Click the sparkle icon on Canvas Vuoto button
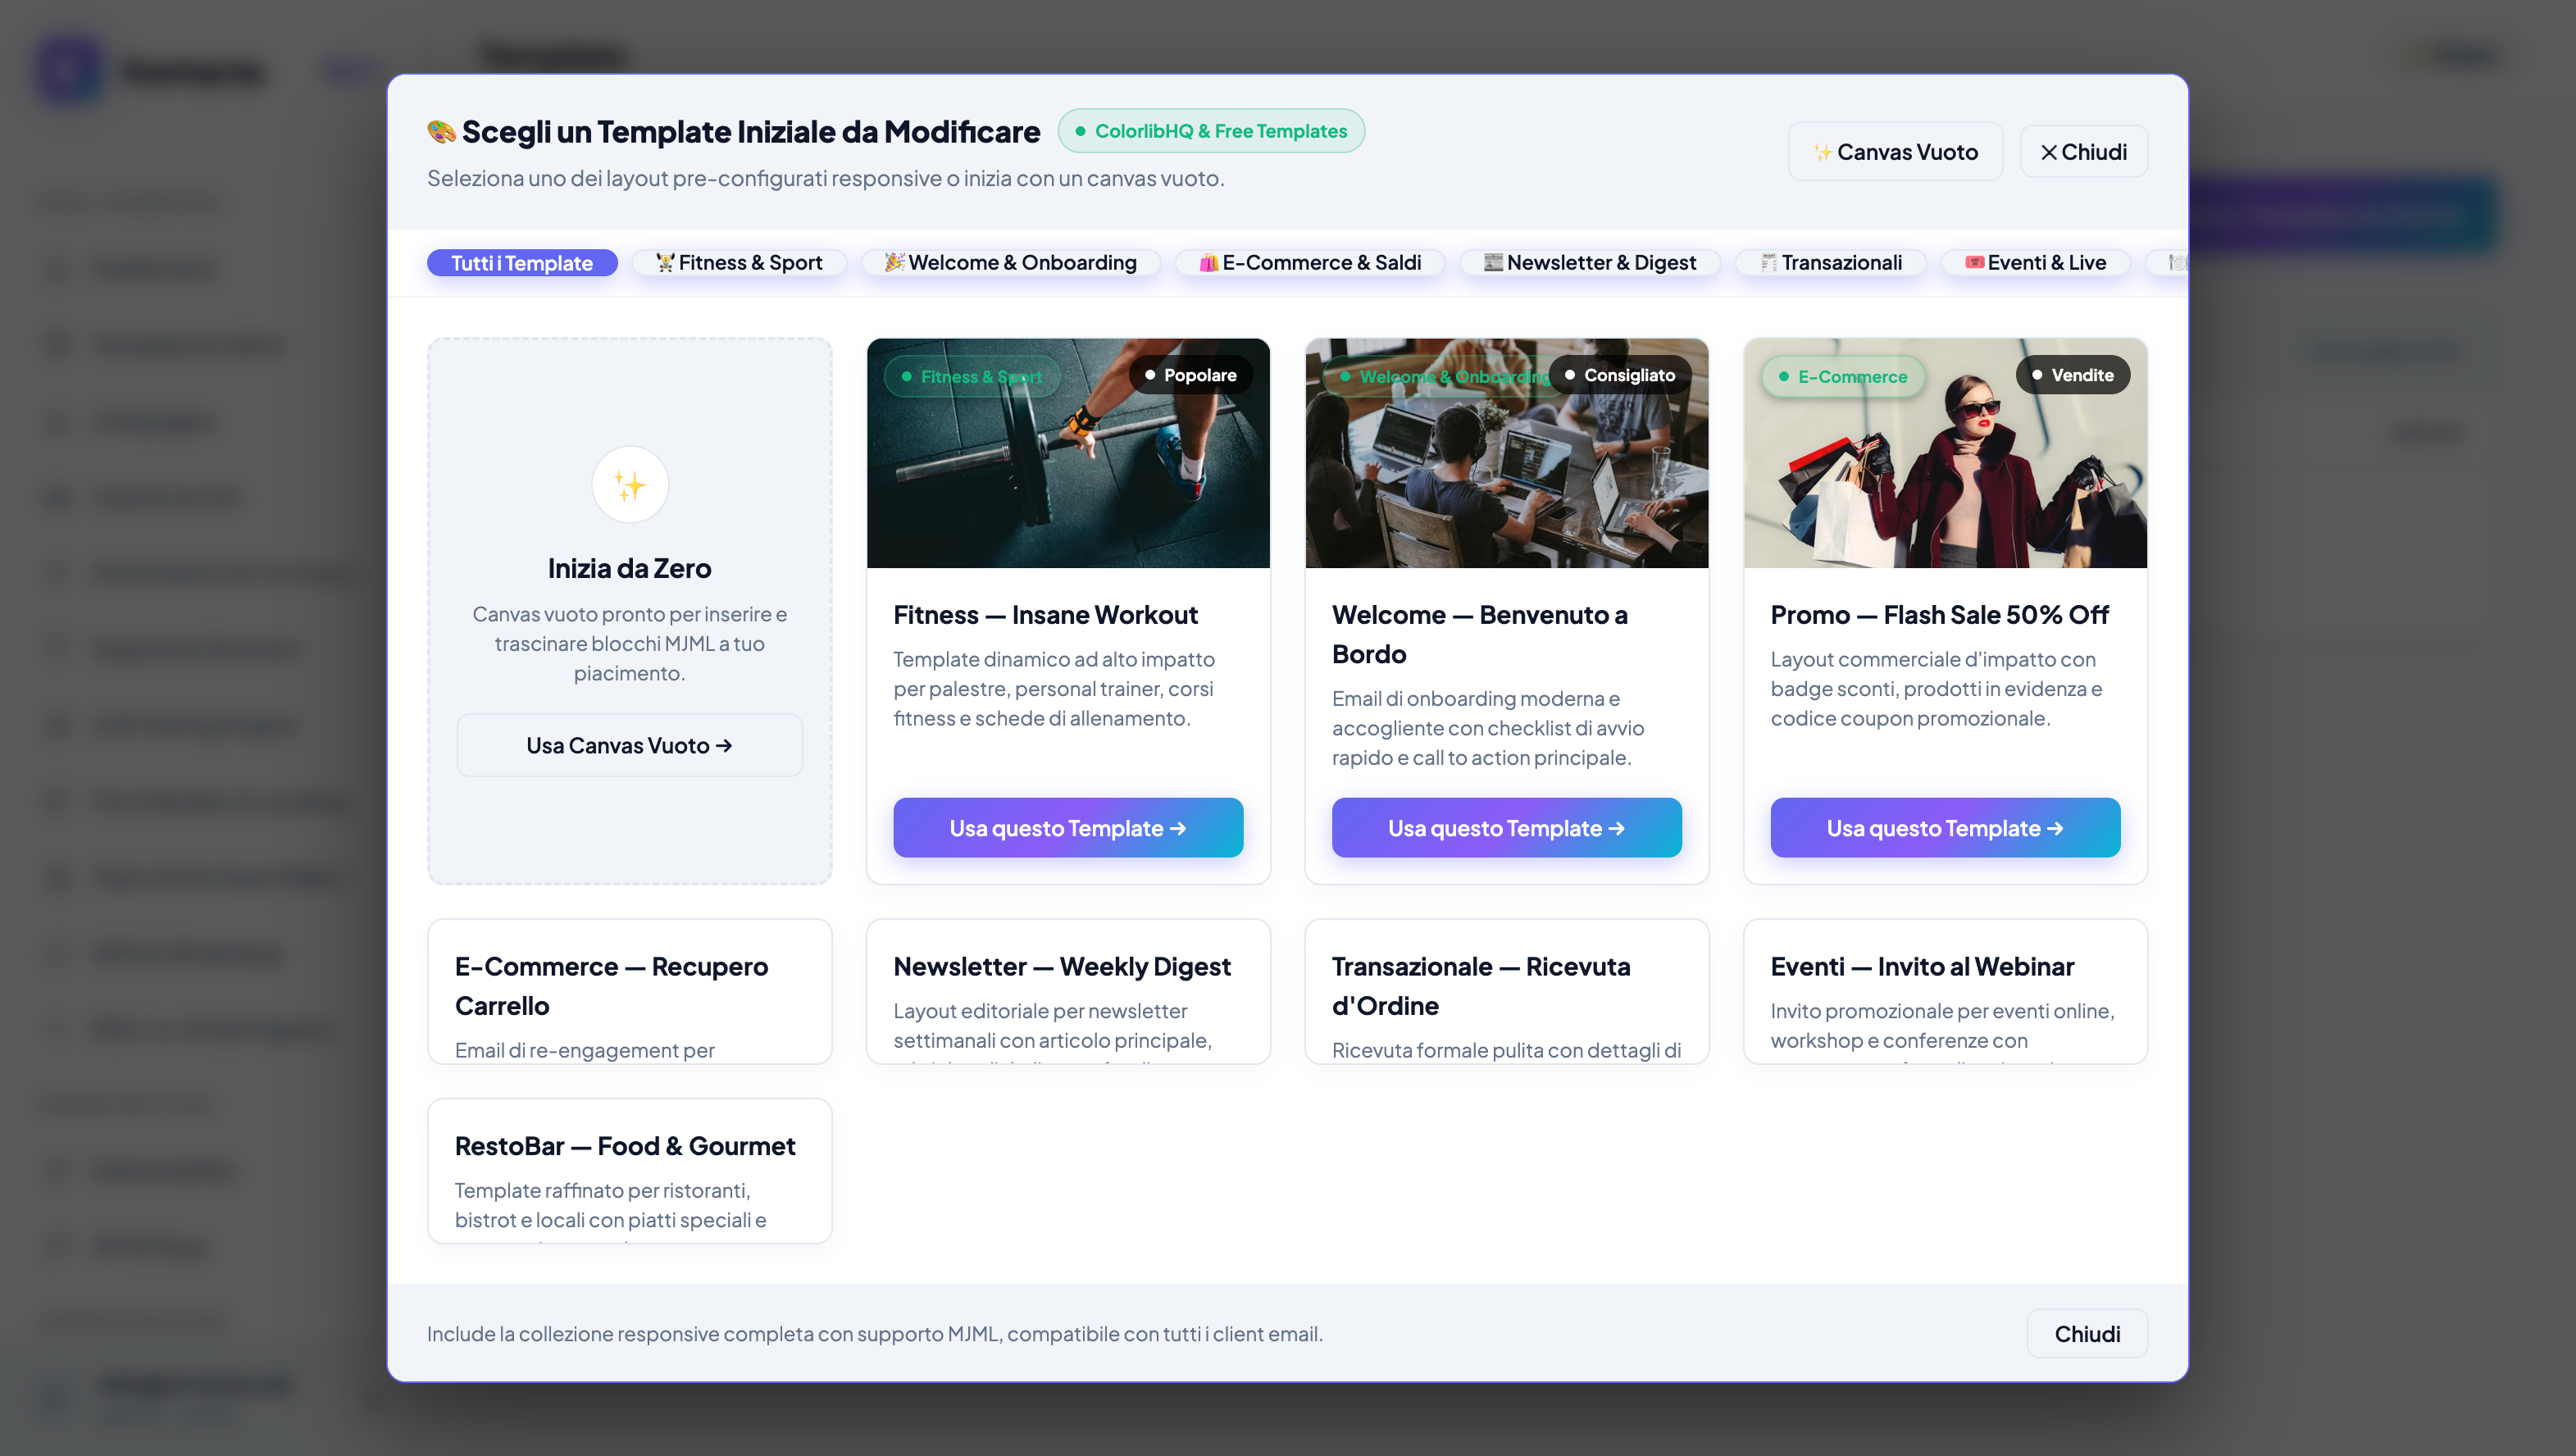This screenshot has width=2576, height=1456. (1823, 152)
